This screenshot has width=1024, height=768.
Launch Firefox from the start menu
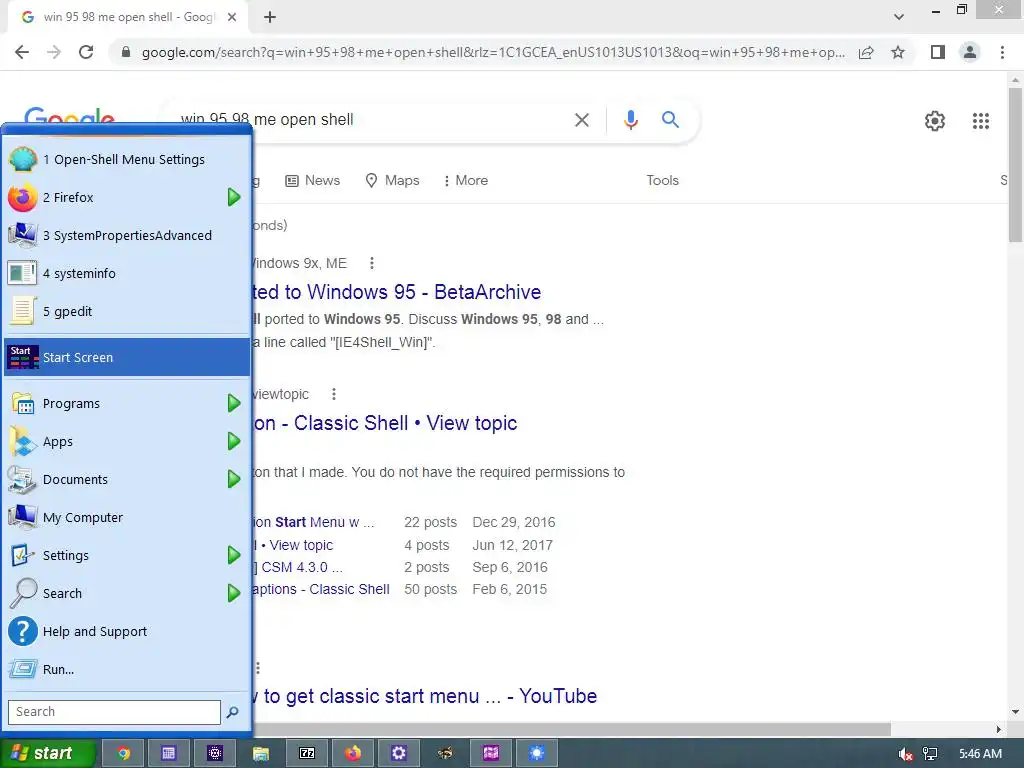click(x=127, y=197)
